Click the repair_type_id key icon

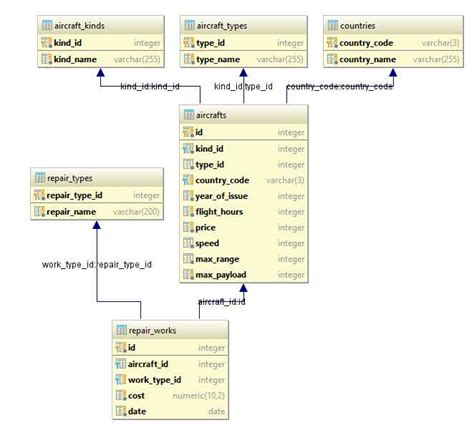(x=39, y=195)
